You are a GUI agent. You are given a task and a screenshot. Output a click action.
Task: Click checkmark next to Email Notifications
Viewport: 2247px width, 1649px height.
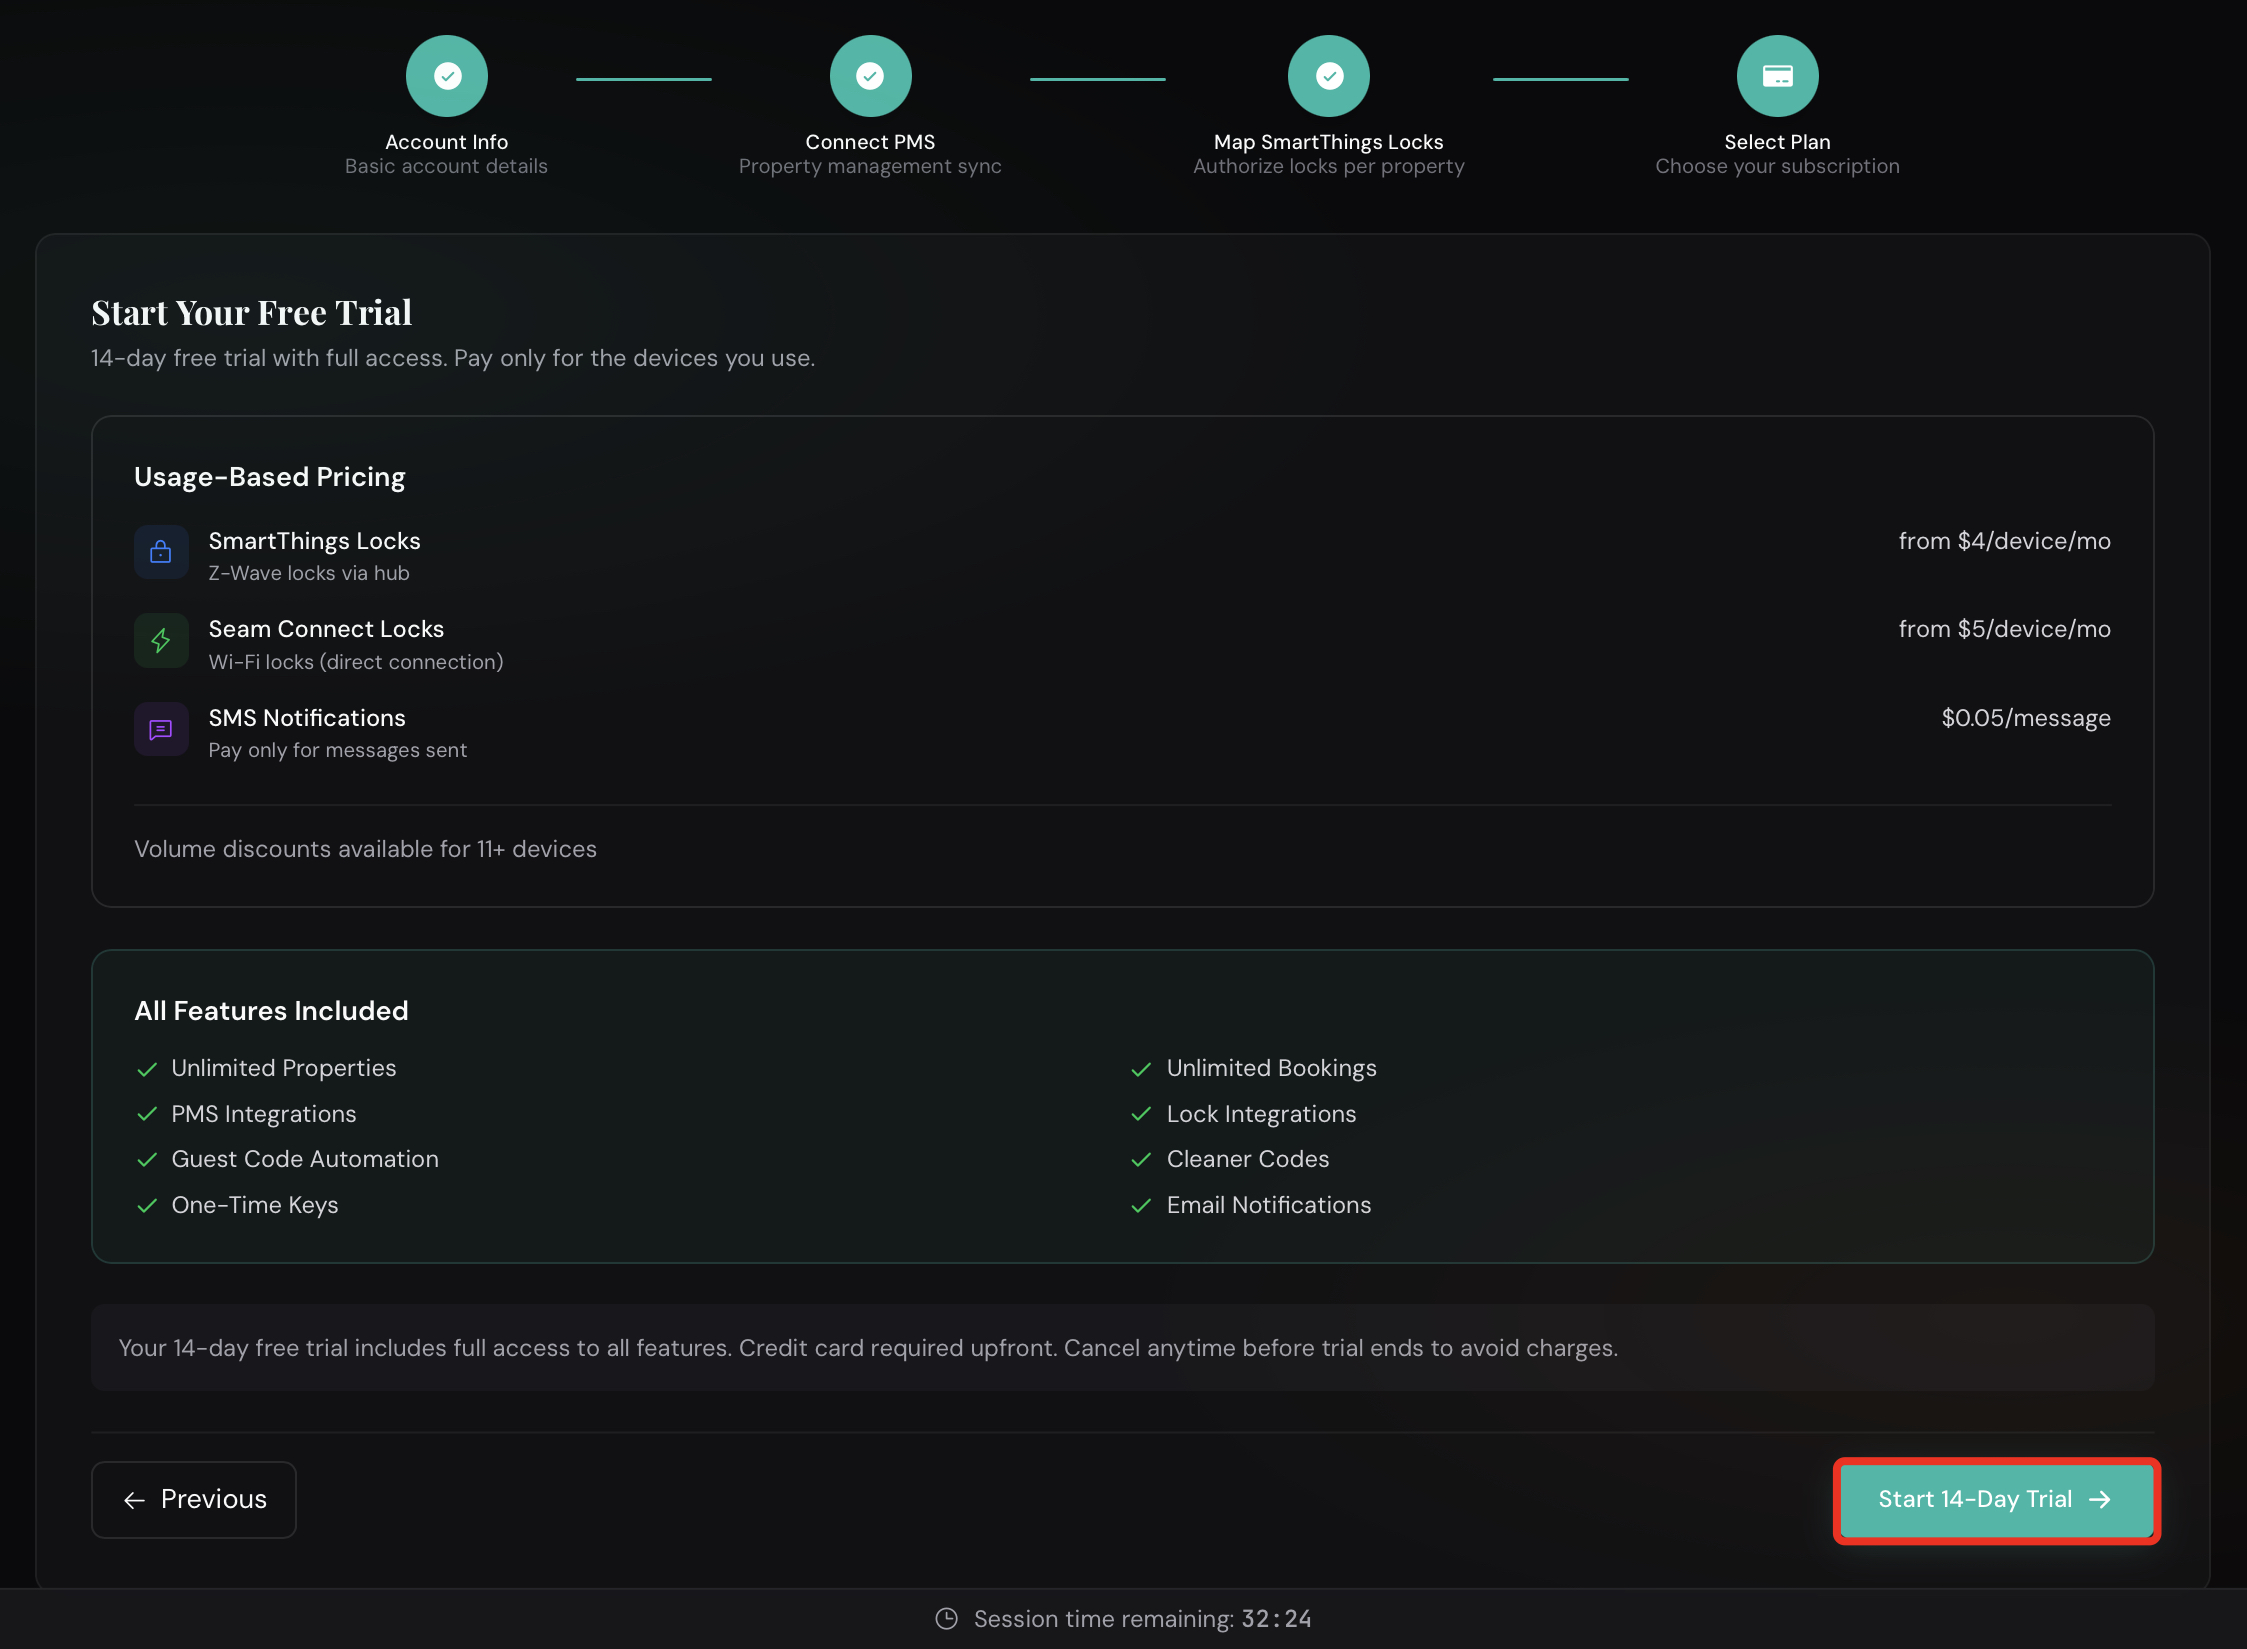click(x=1141, y=1206)
